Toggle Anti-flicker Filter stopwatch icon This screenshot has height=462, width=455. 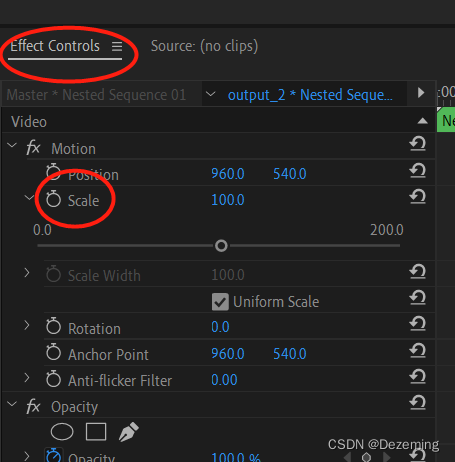pyautogui.click(x=53, y=379)
